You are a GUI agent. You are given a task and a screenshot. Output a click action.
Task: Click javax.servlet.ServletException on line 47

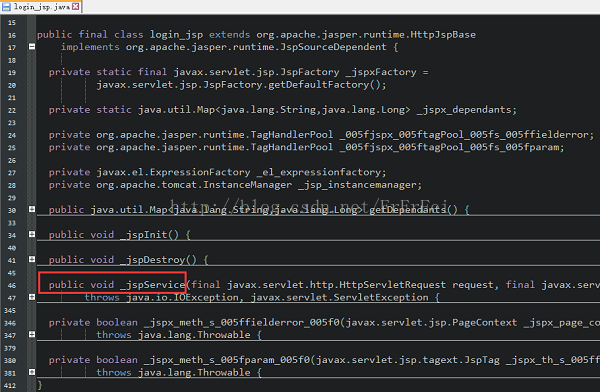click(x=339, y=297)
